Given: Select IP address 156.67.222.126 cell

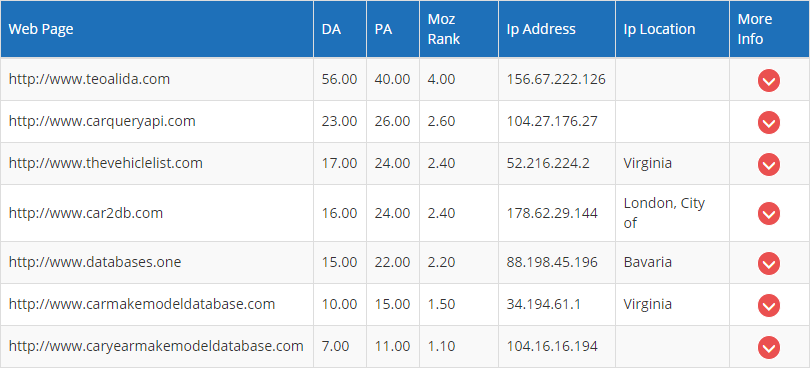Looking at the screenshot, I should (556, 80).
